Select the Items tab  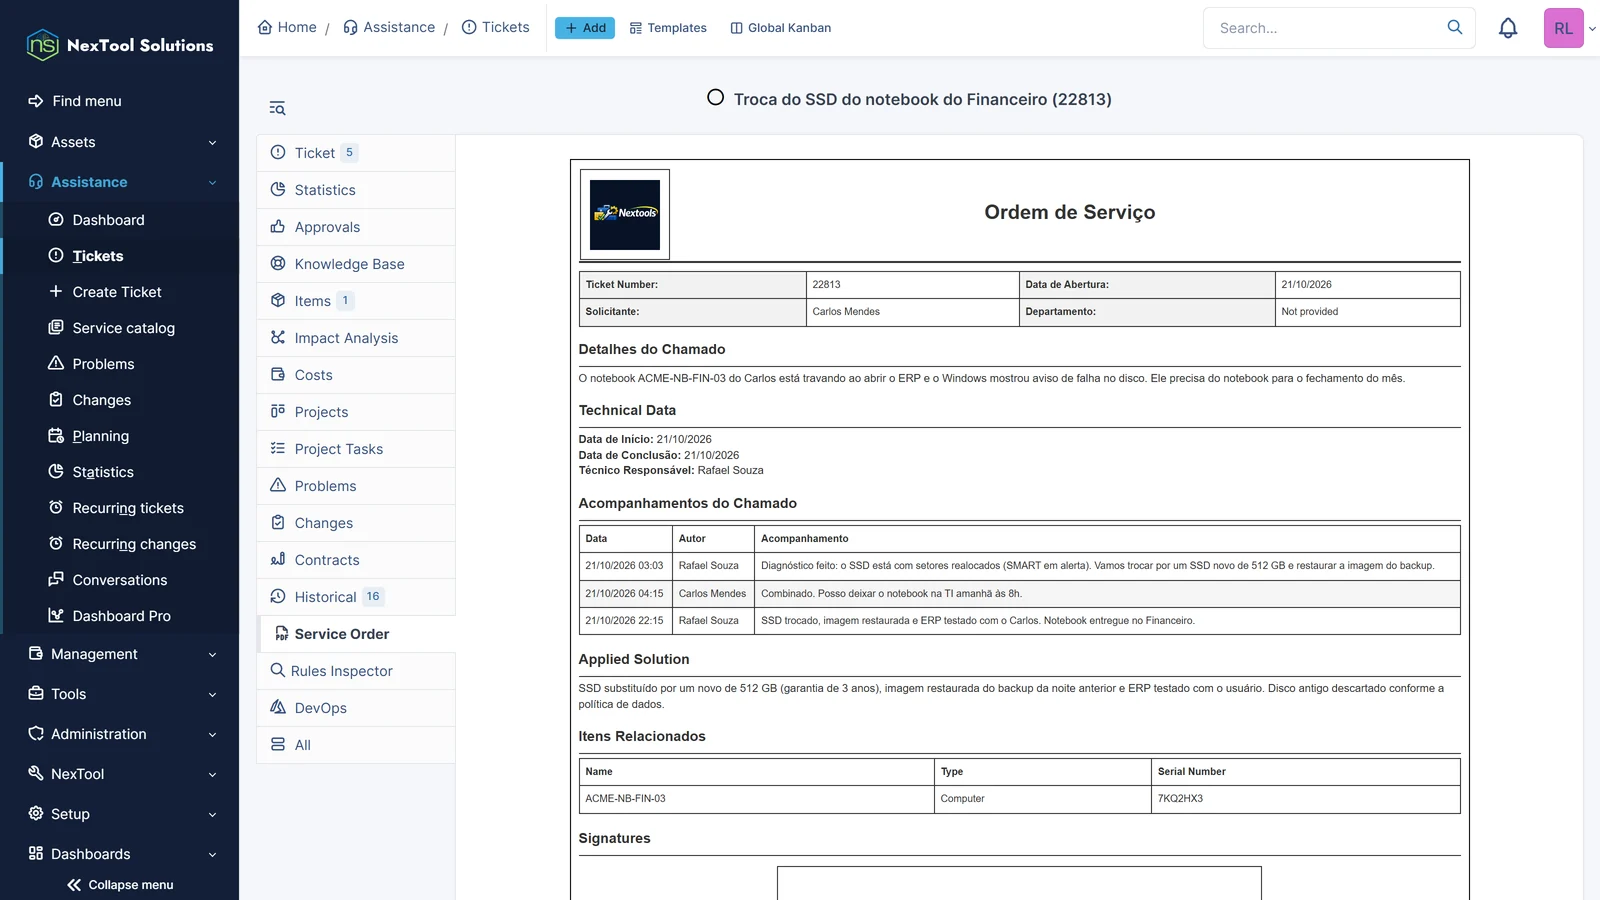tap(356, 301)
